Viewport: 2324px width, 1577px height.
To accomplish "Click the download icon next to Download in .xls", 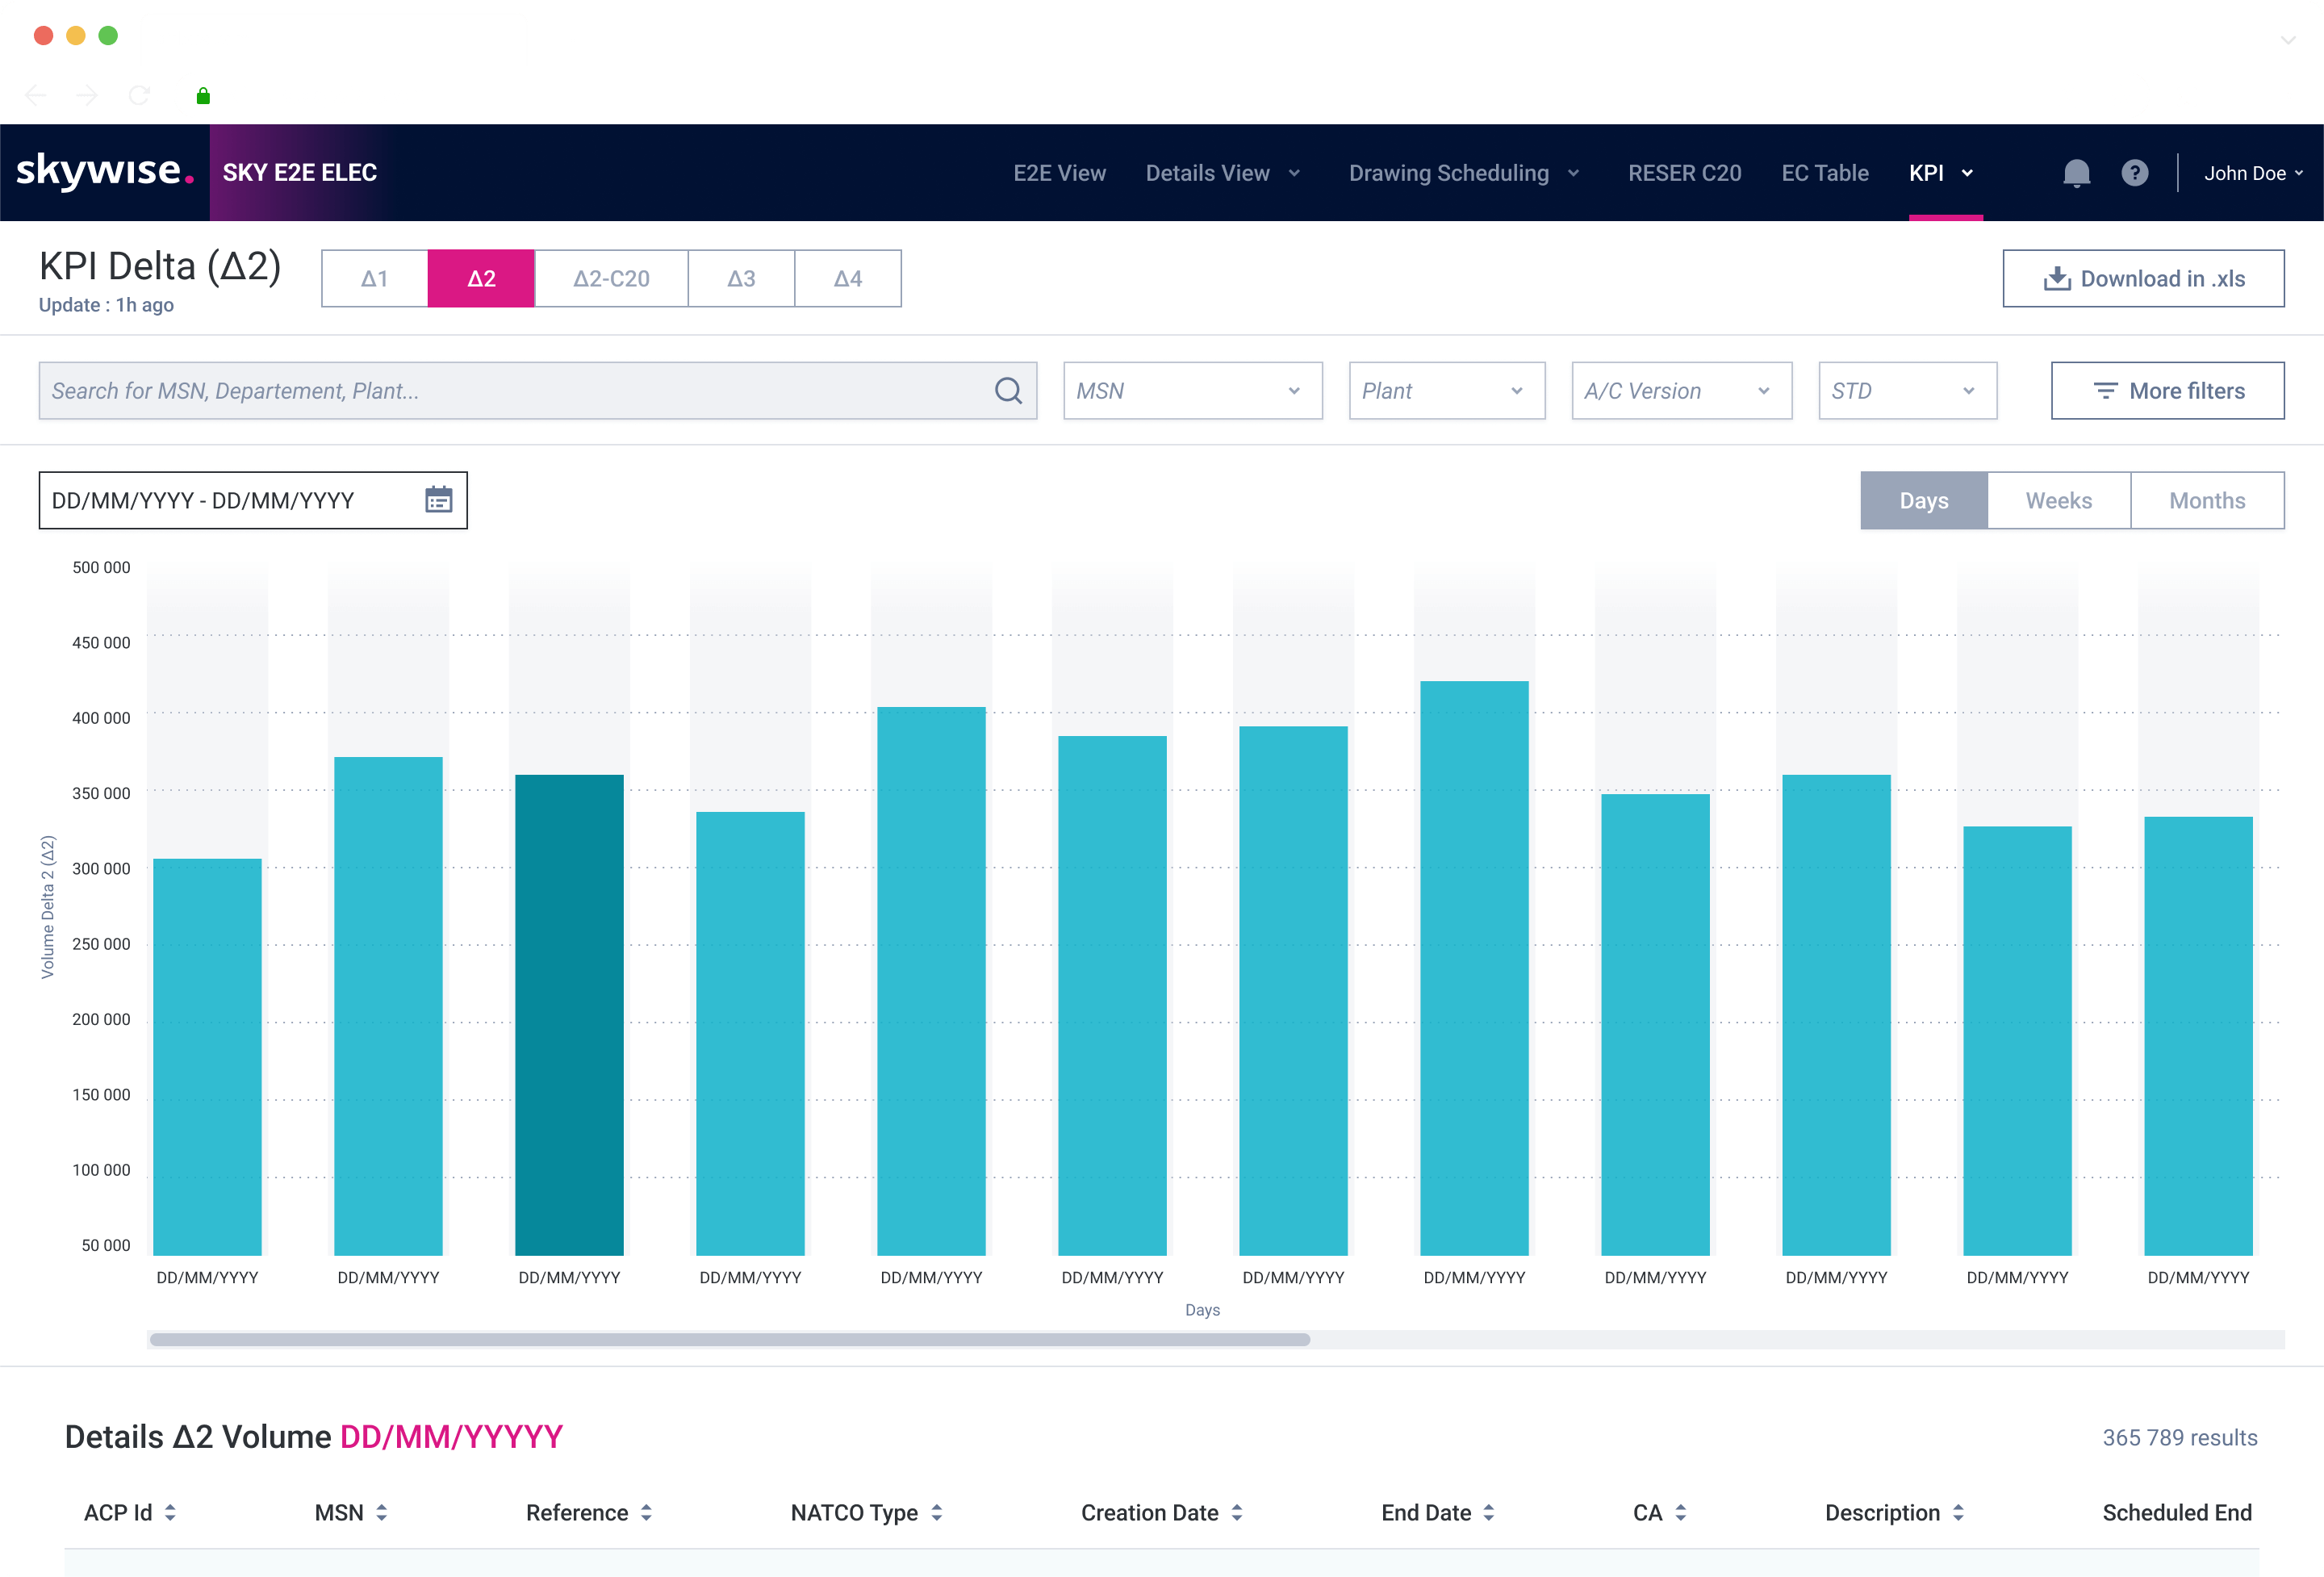I will click(x=2057, y=278).
